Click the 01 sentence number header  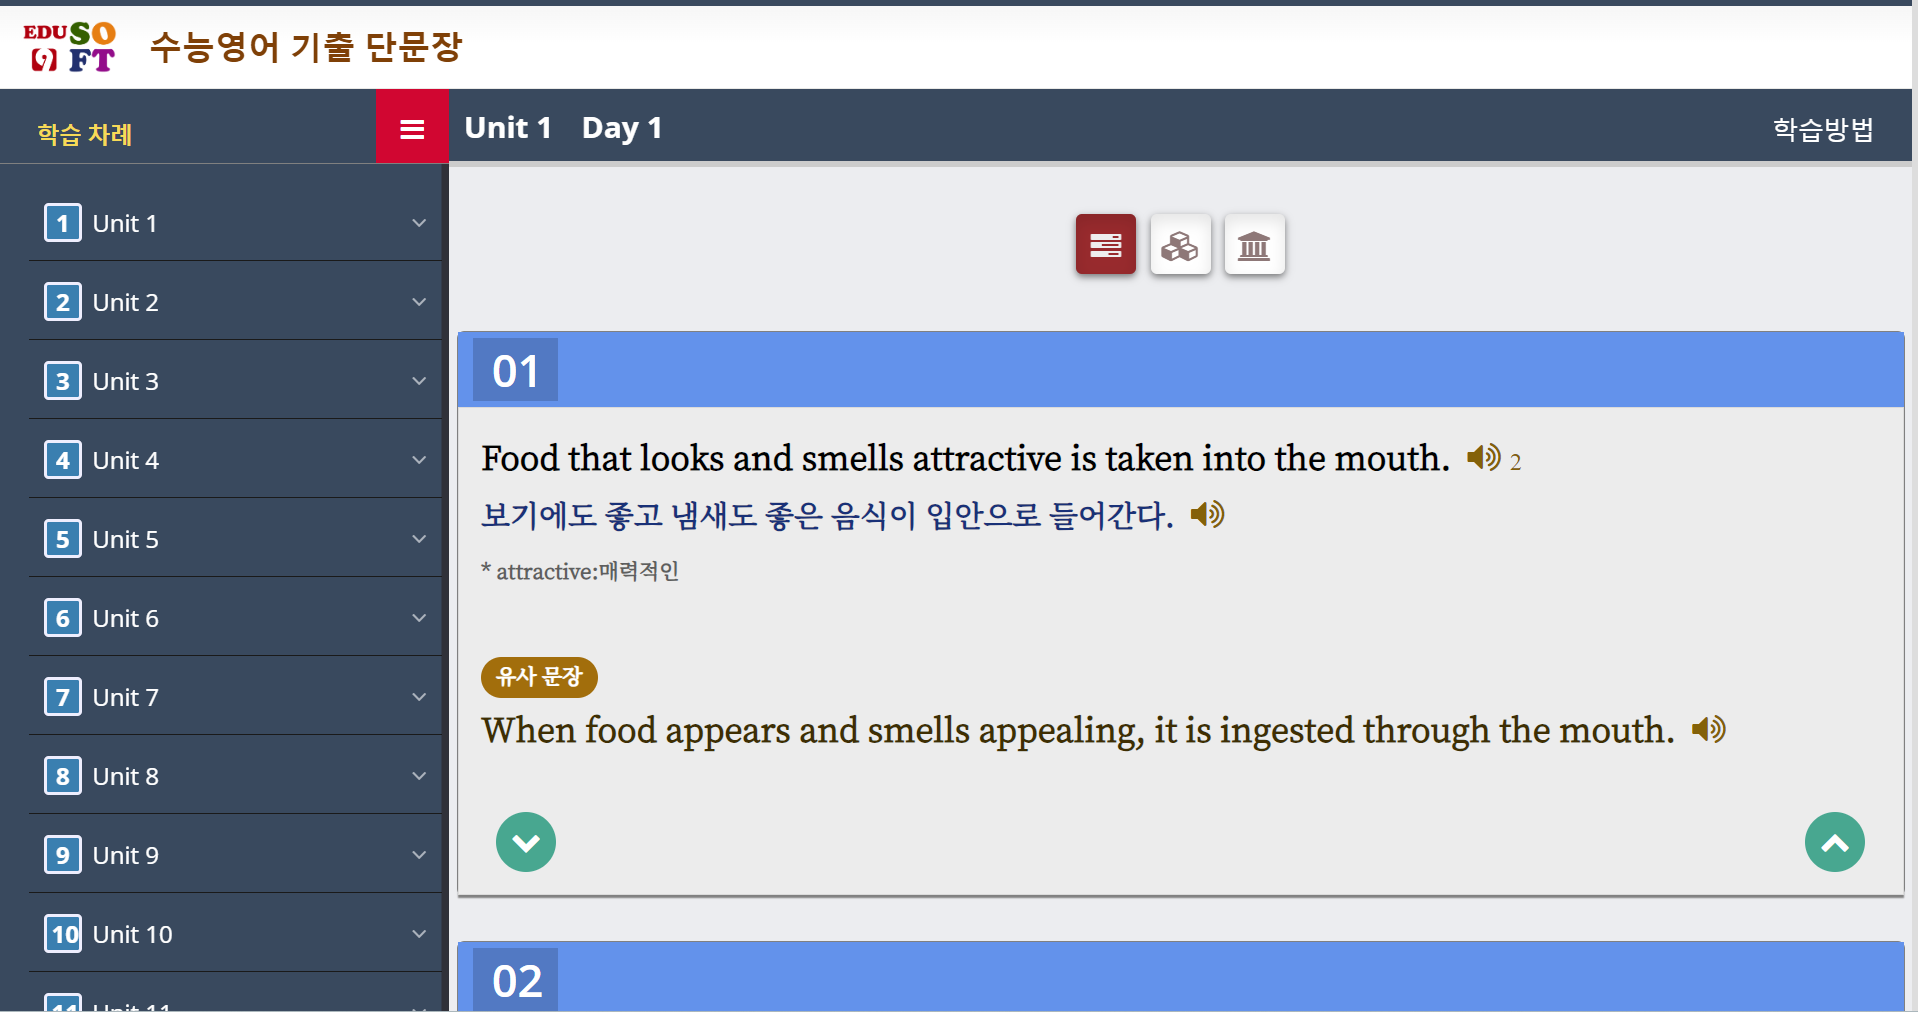tap(515, 371)
